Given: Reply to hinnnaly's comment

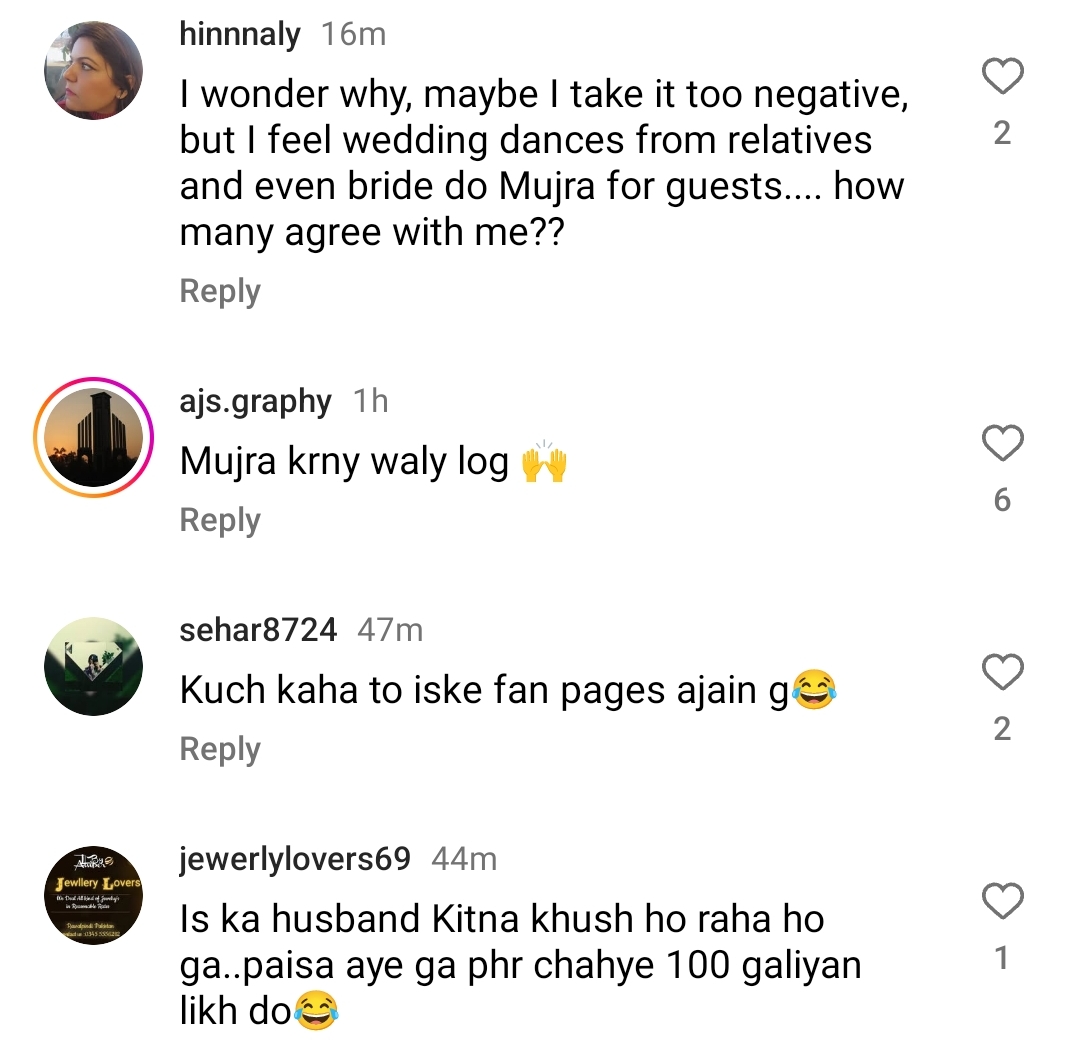Looking at the screenshot, I should pyautogui.click(x=220, y=291).
